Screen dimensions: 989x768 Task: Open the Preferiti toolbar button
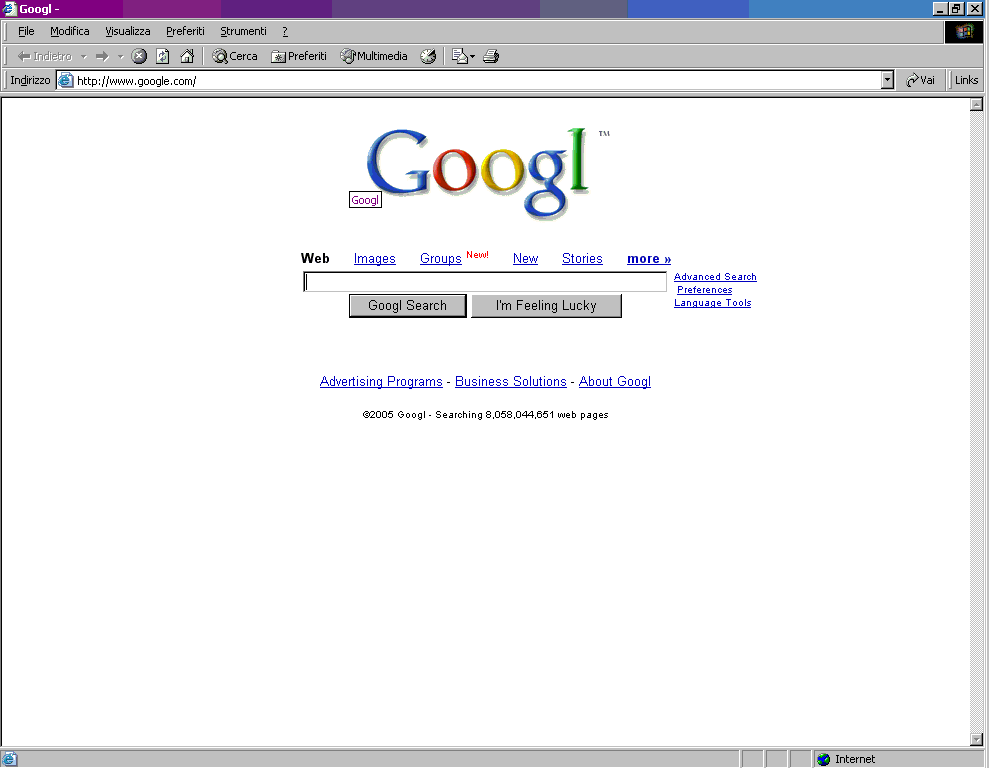(x=299, y=56)
